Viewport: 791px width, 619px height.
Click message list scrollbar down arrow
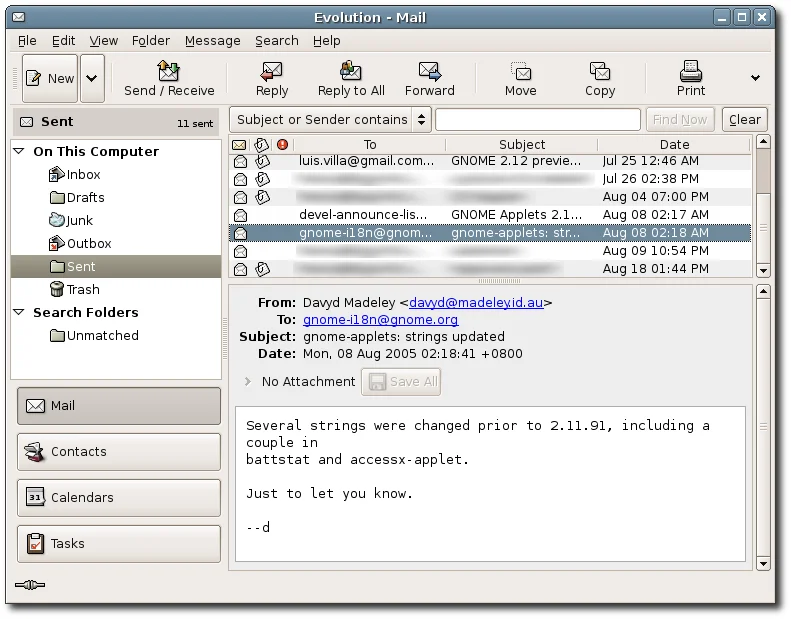[763, 270]
